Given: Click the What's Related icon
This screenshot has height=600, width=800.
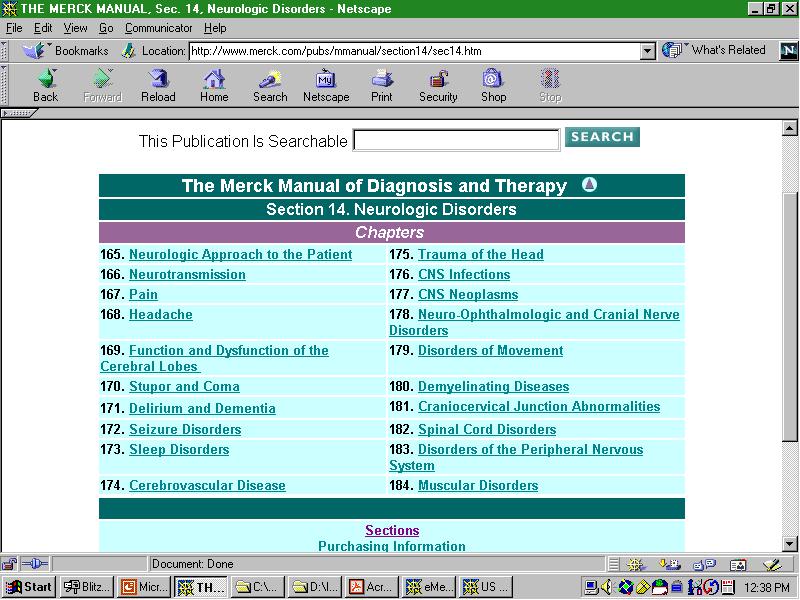Looking at the screenshot, I should coord(672,50).
